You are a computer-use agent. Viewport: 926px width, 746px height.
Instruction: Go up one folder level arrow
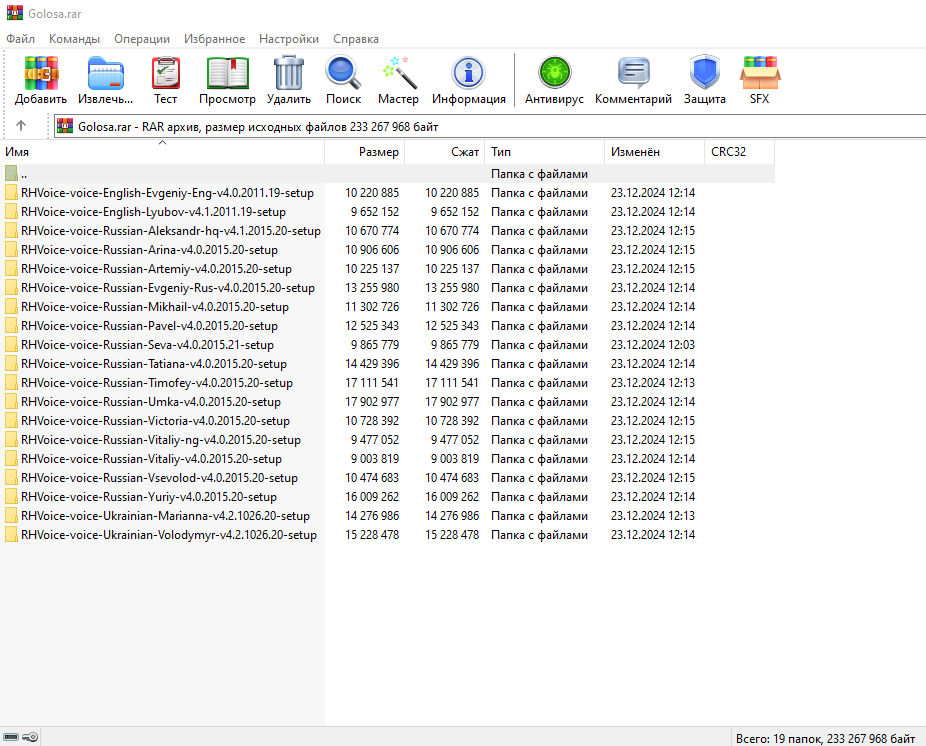[x=21, y=126]
